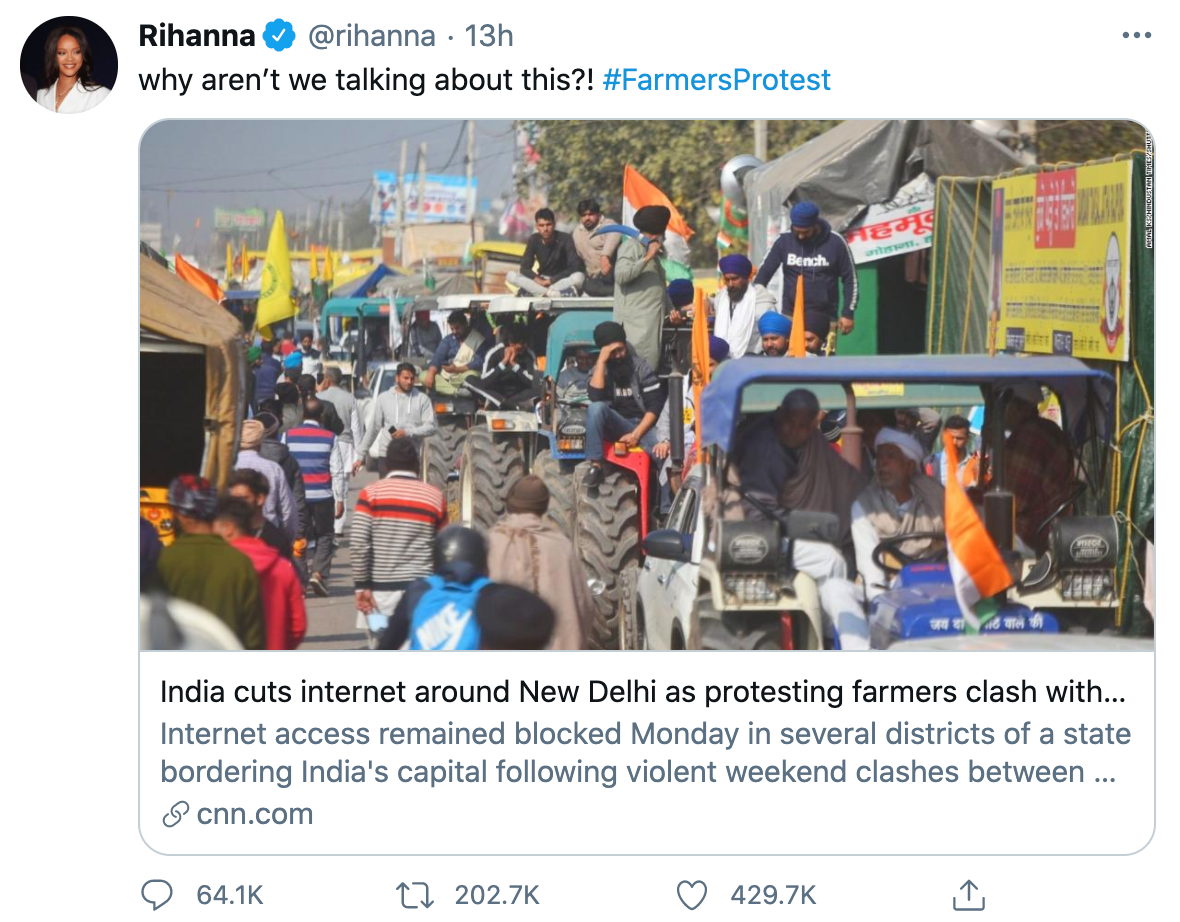Click the 13h tweet timestamp
This screenshot has width=1180, height=922.
(489, 37)
